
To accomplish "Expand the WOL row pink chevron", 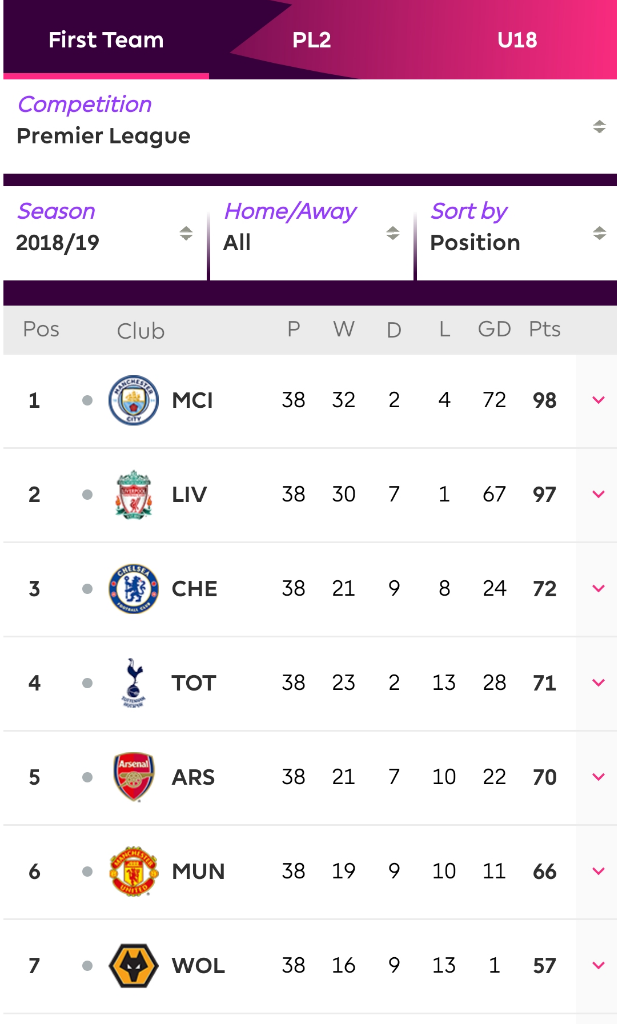I will 598,966.
